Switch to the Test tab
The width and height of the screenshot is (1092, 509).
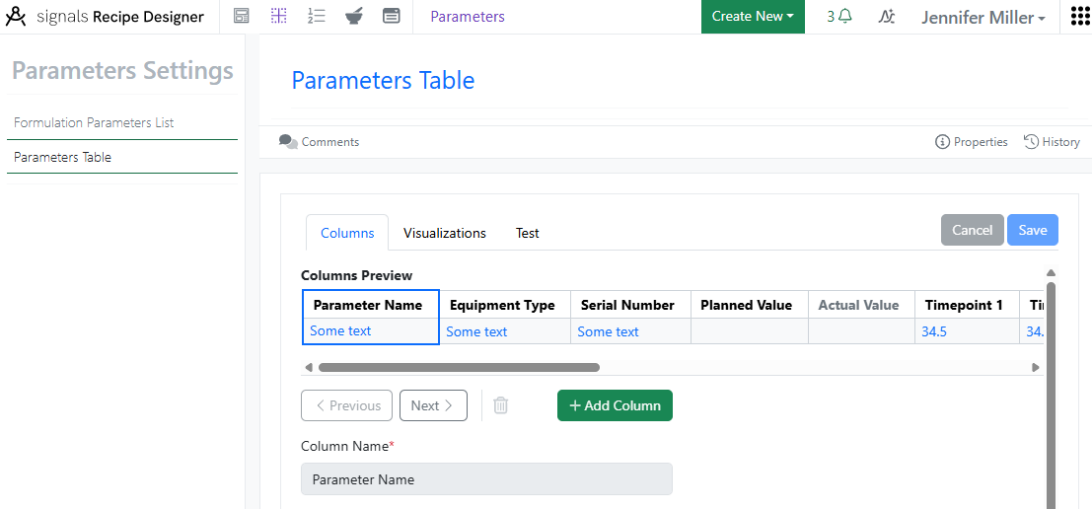[527, 233]
